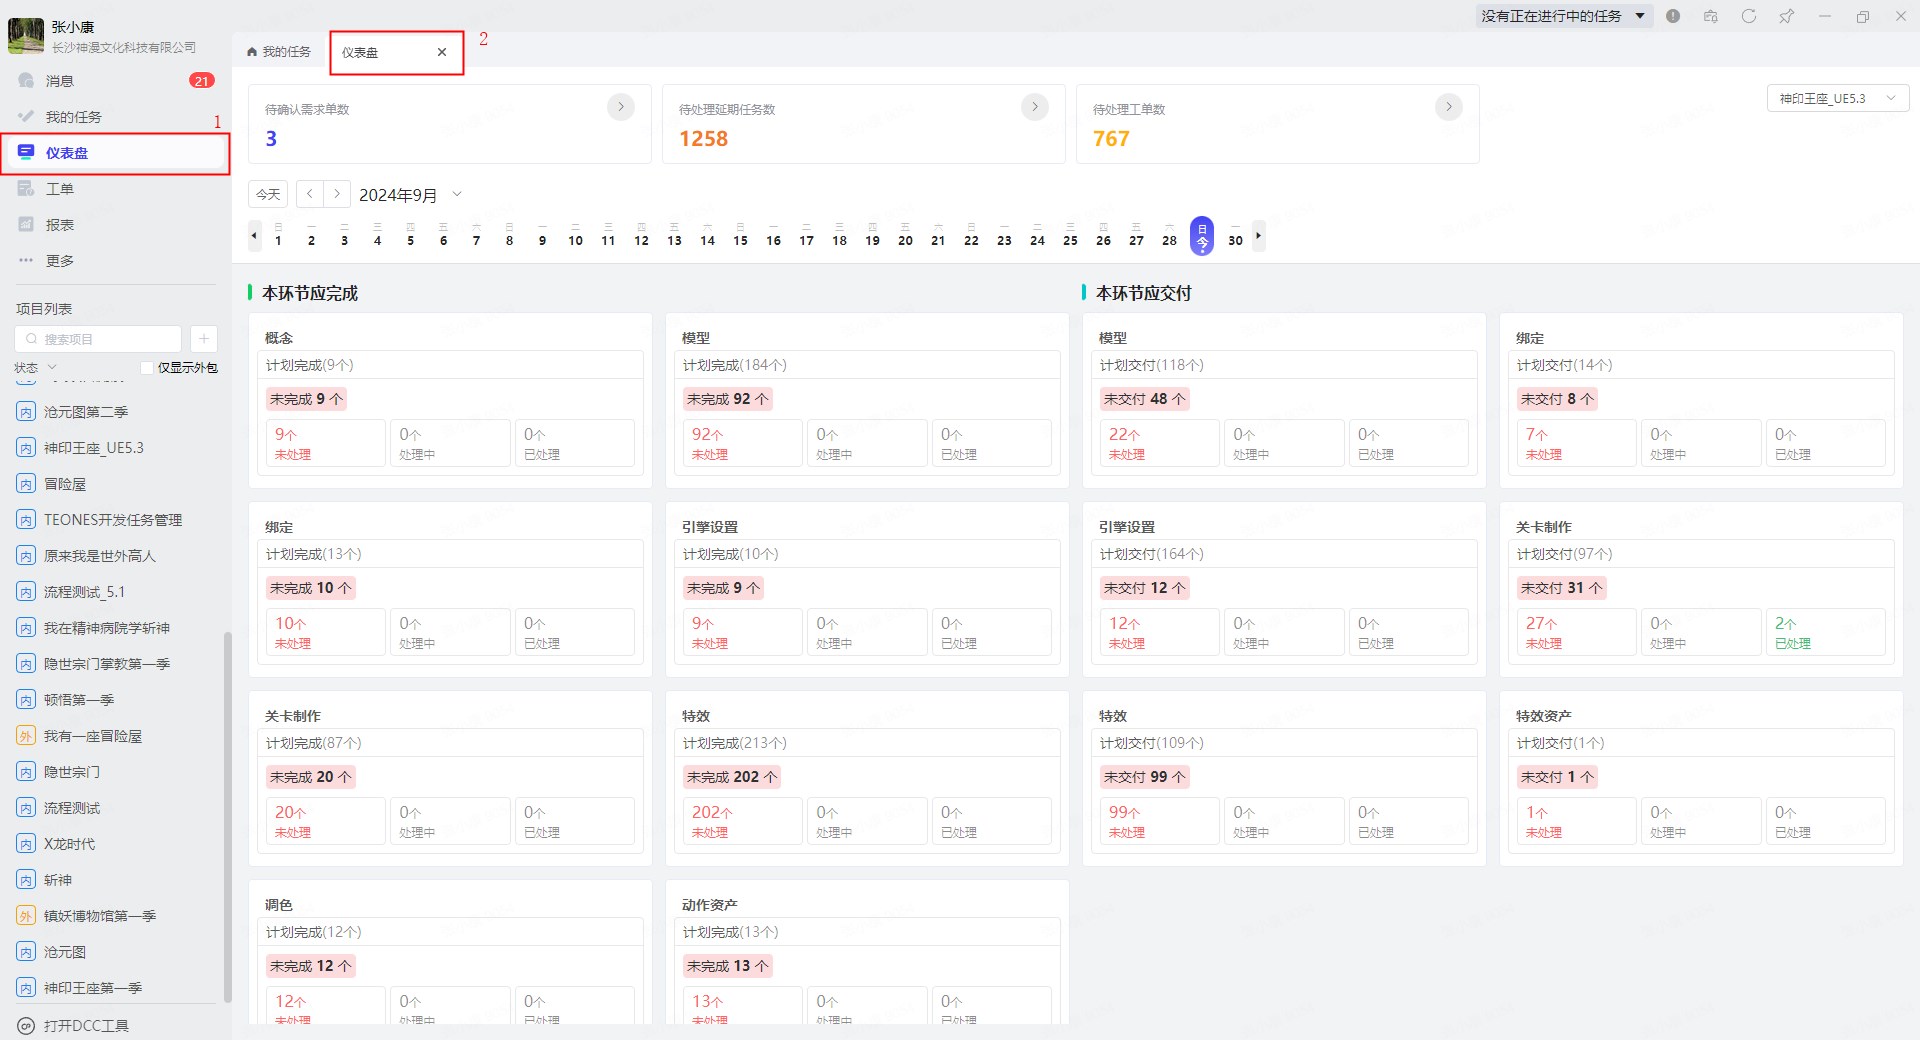Click the exclamation alert icon
Image resolution: width=1920 pixels, height=1040 pixels.
pyautogui.click(x=1673, y=16)
